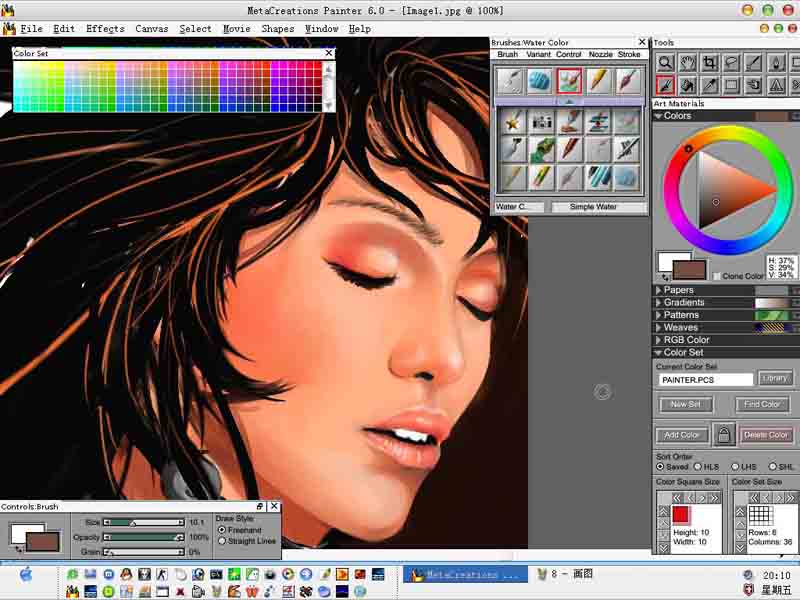Set sort order to LHS
The width and height of the screenshot is (800, 600).
[x=735, y=467]
